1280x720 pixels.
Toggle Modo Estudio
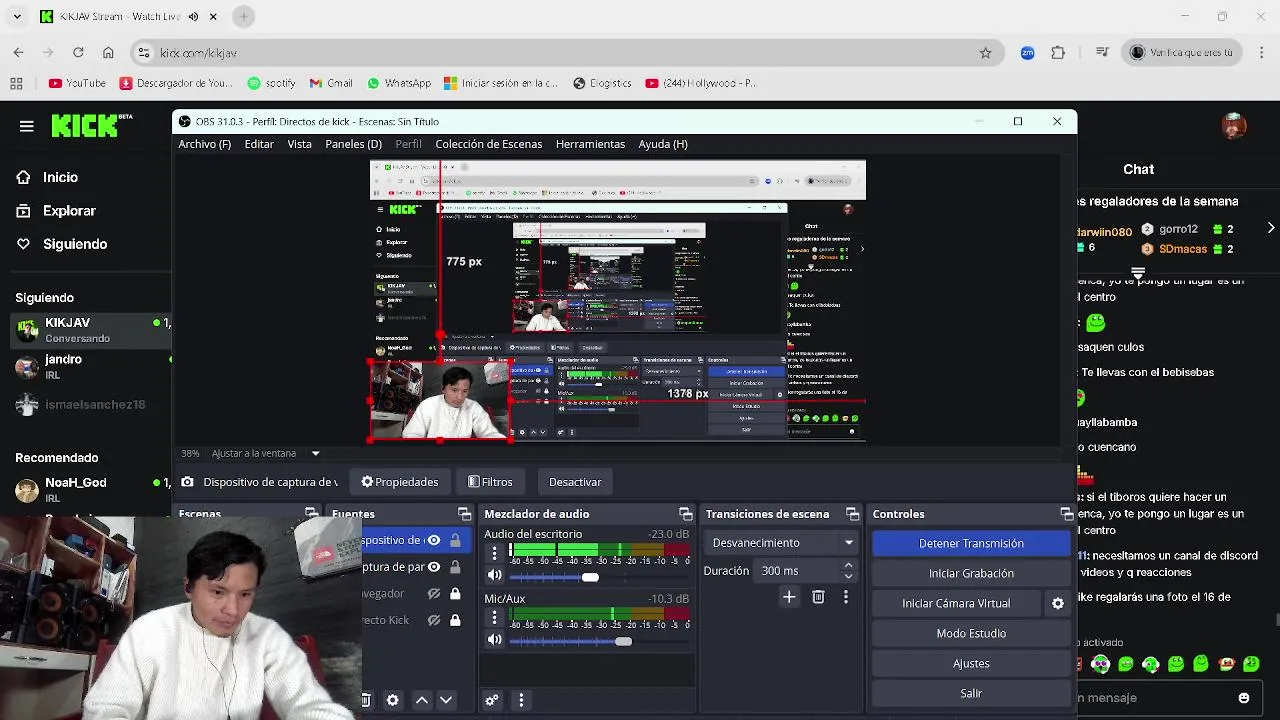tap(971, 633)
